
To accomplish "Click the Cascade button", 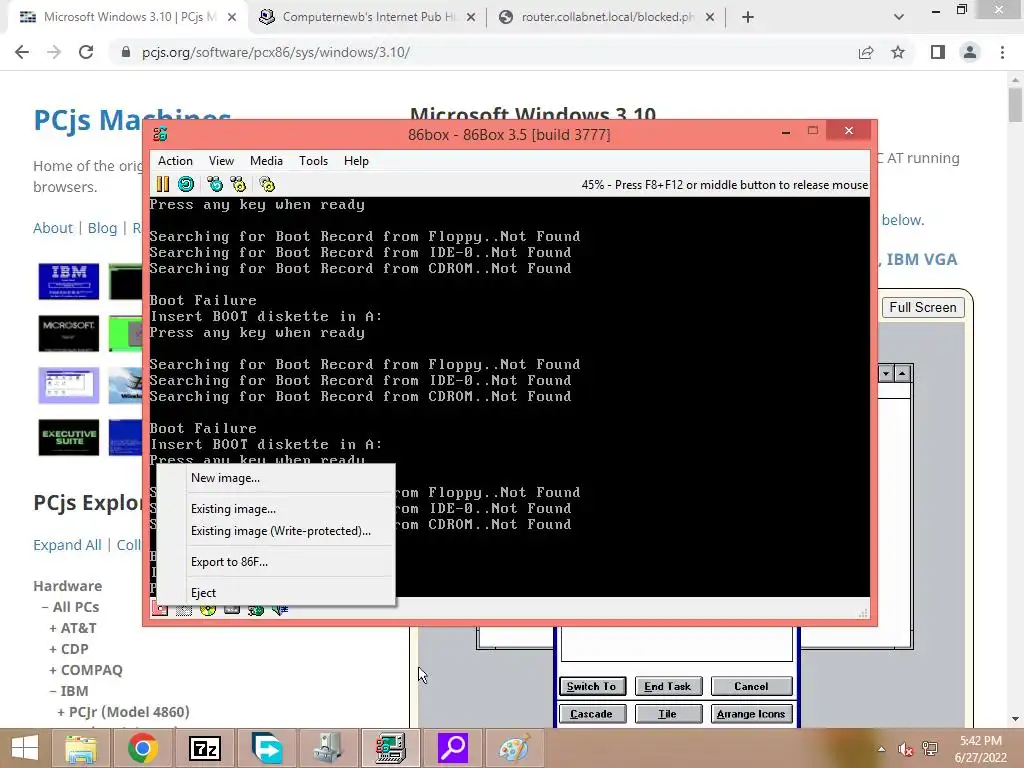I will point(592,714).
